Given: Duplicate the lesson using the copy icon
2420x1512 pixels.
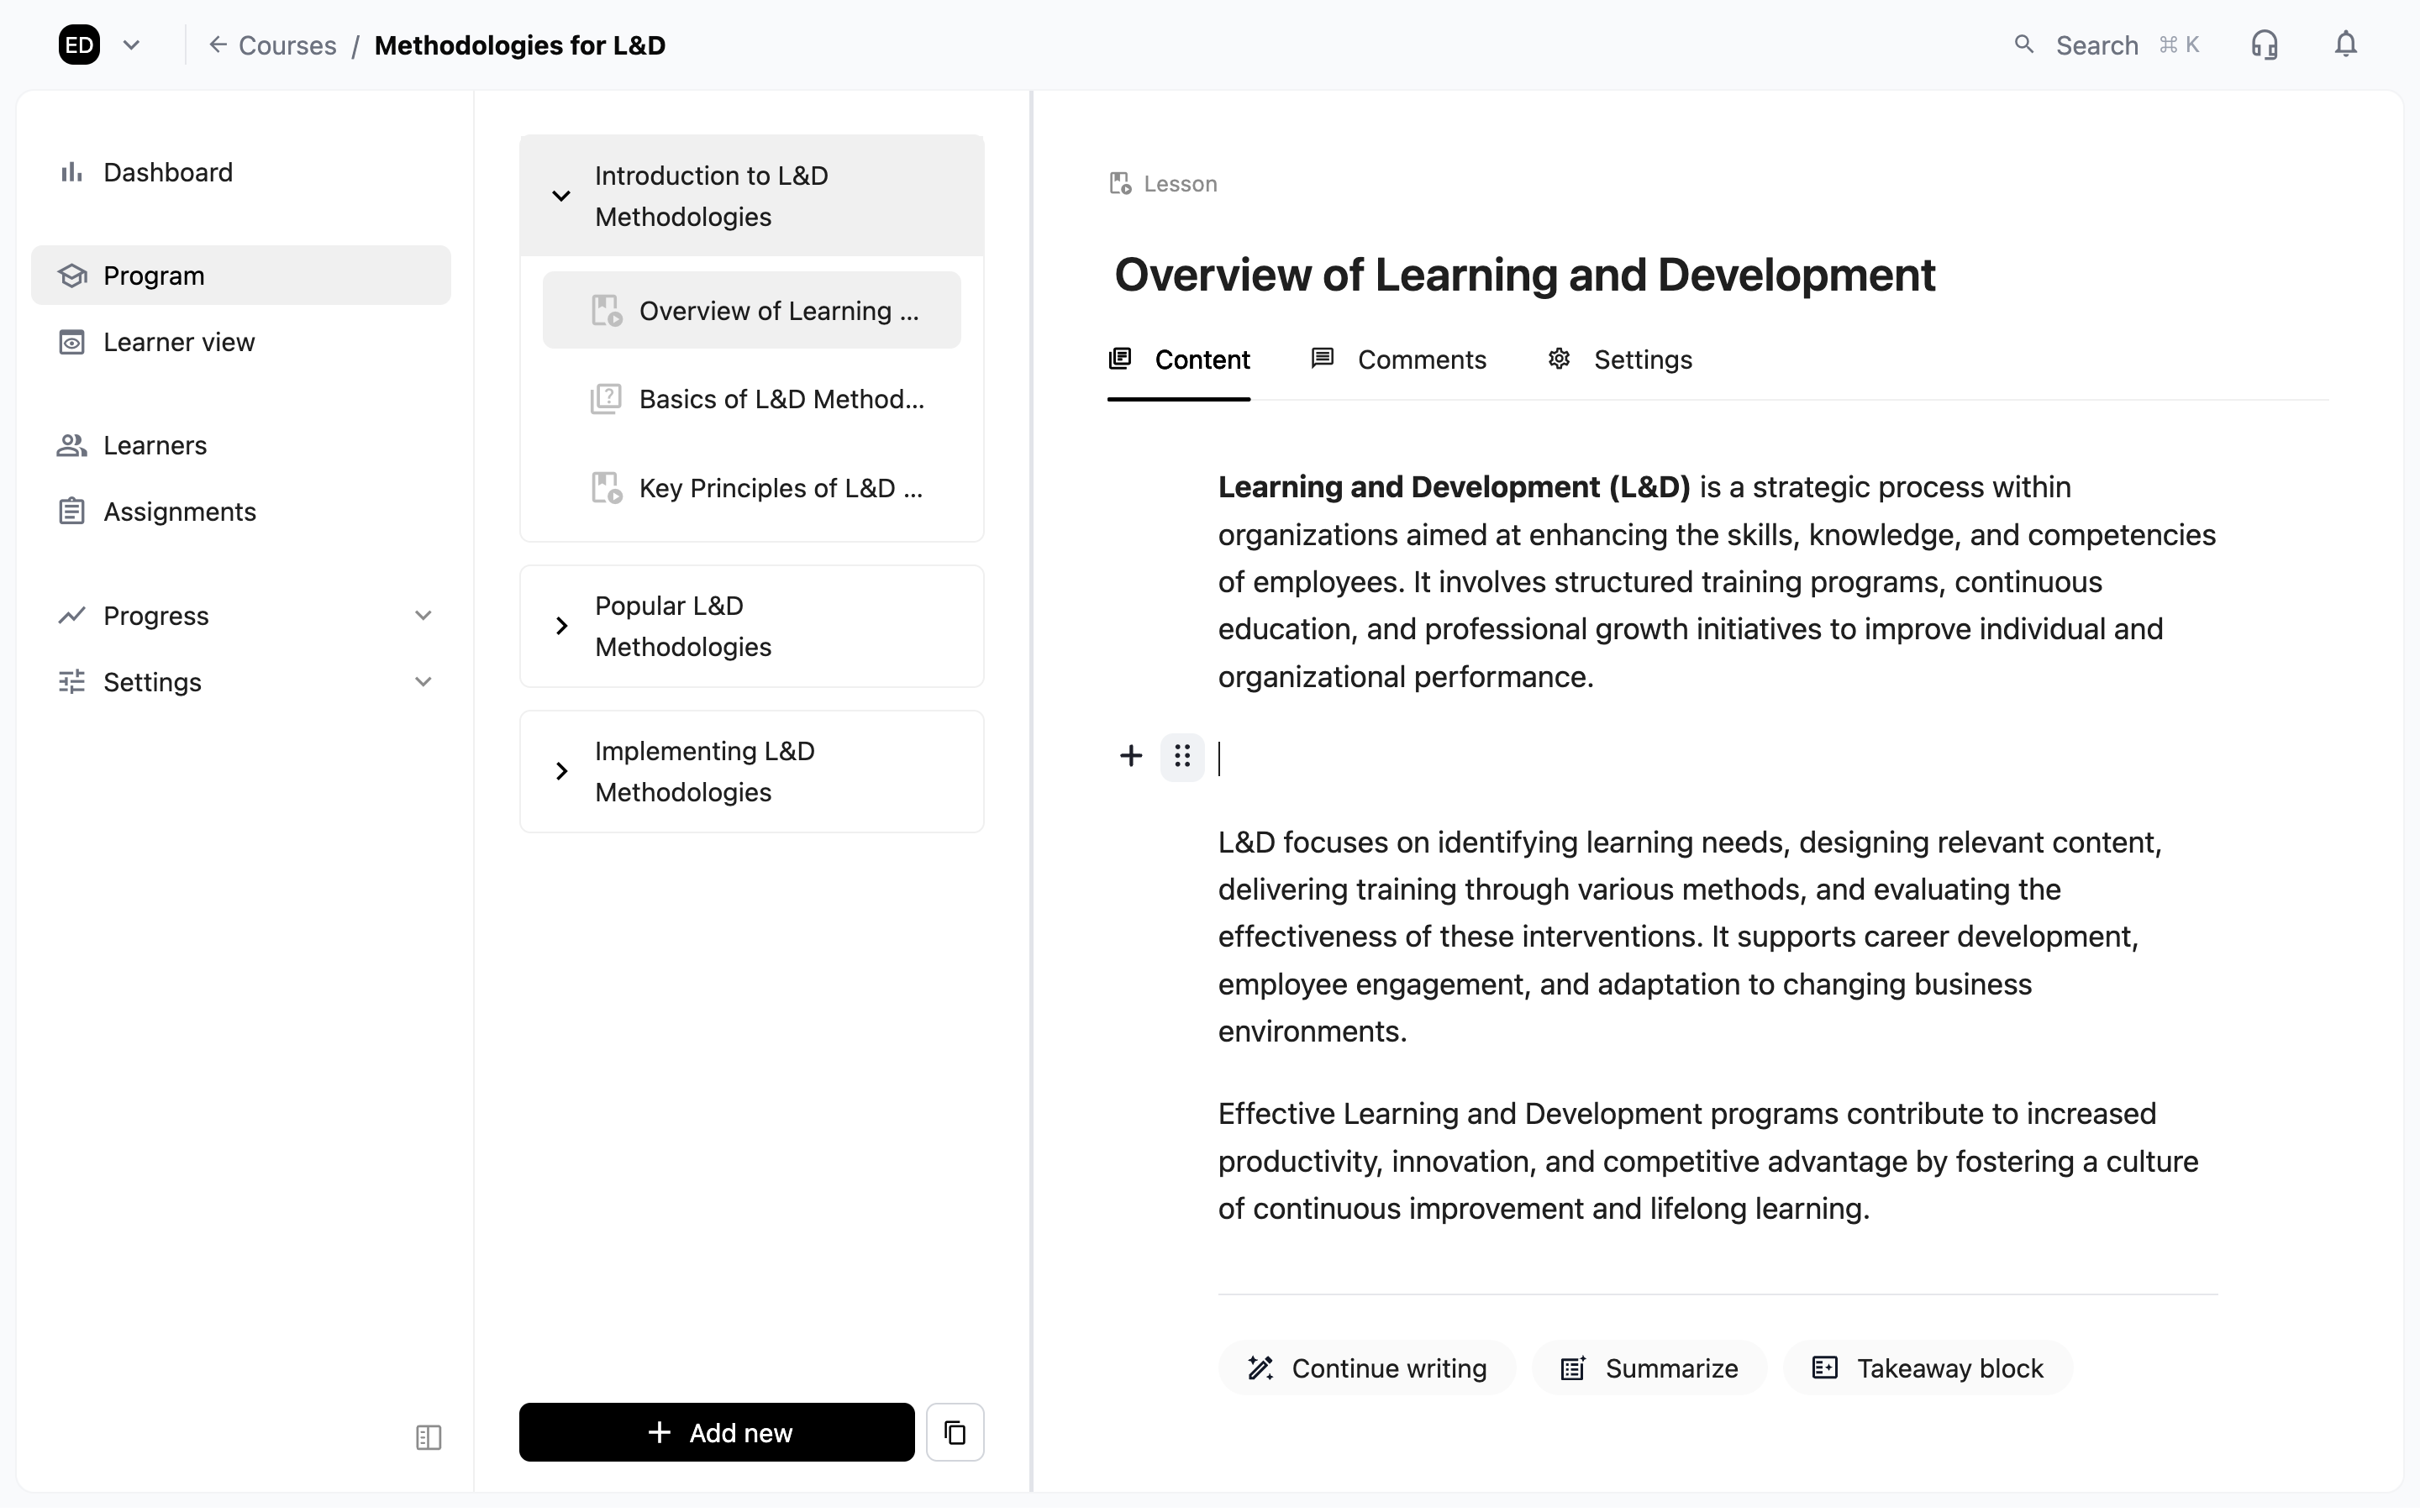Looking at the screenshot, I should (954, 1431).
